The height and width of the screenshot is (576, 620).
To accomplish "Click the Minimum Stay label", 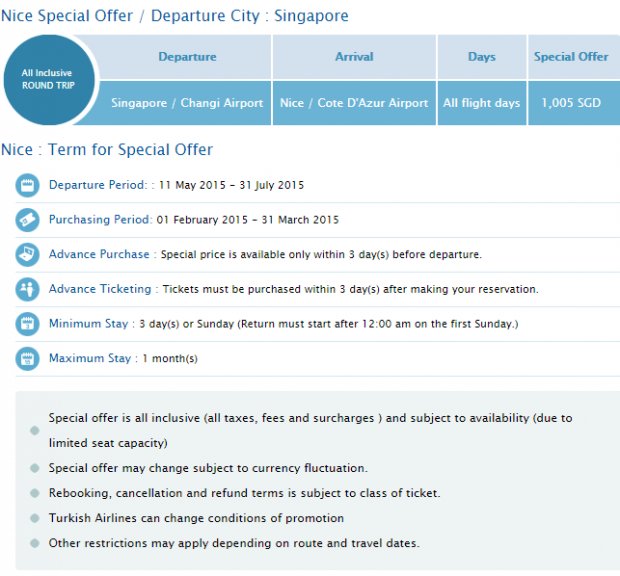I will pyautogui.click(x=89, y=324).
